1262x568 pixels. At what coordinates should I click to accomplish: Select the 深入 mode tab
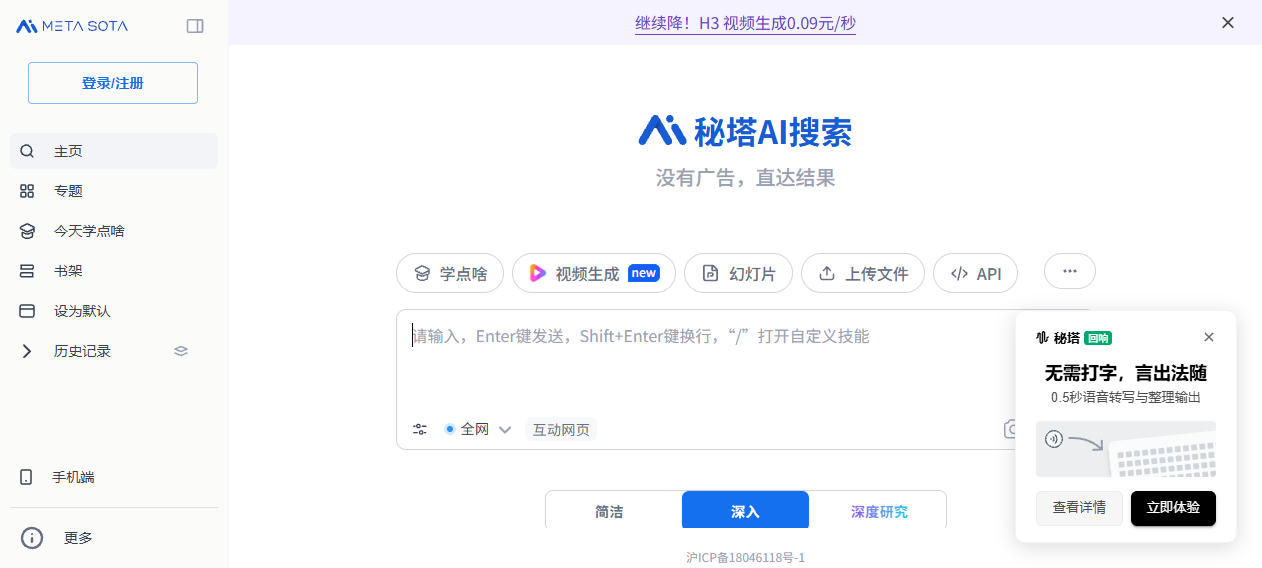[745, 511]
